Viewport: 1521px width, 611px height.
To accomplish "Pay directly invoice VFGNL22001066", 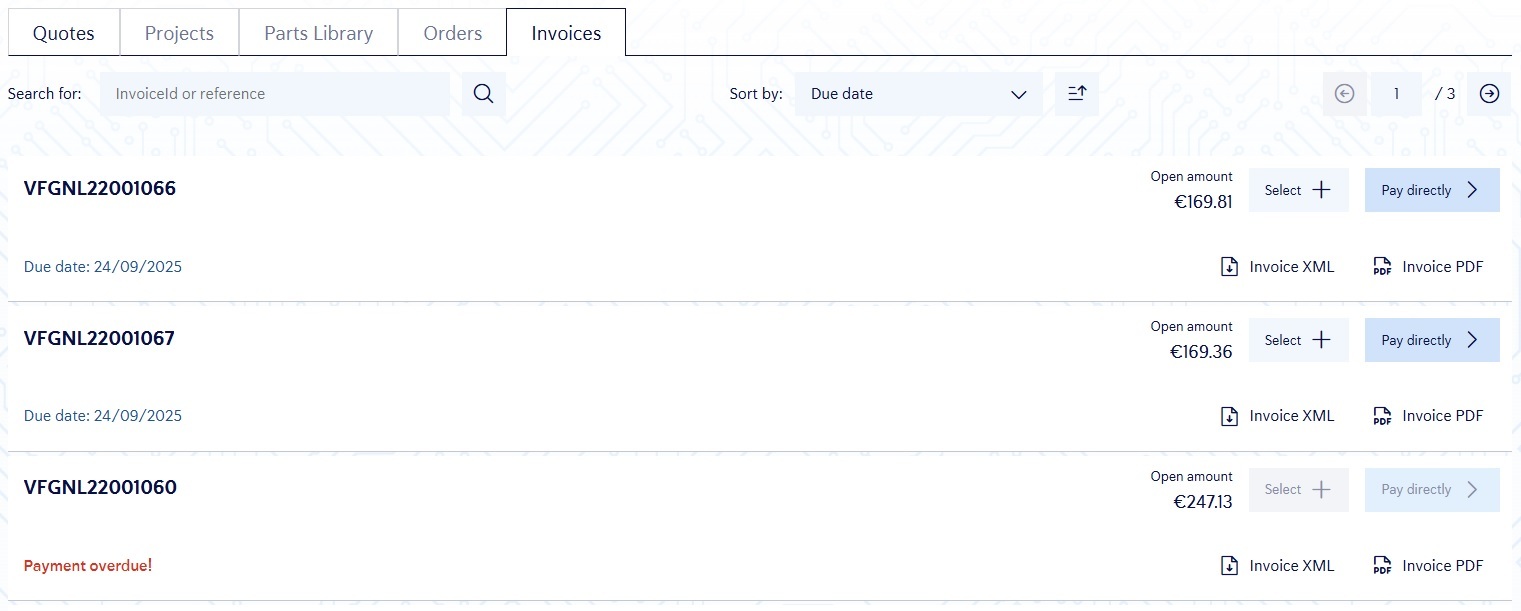I will (1431, 190).
